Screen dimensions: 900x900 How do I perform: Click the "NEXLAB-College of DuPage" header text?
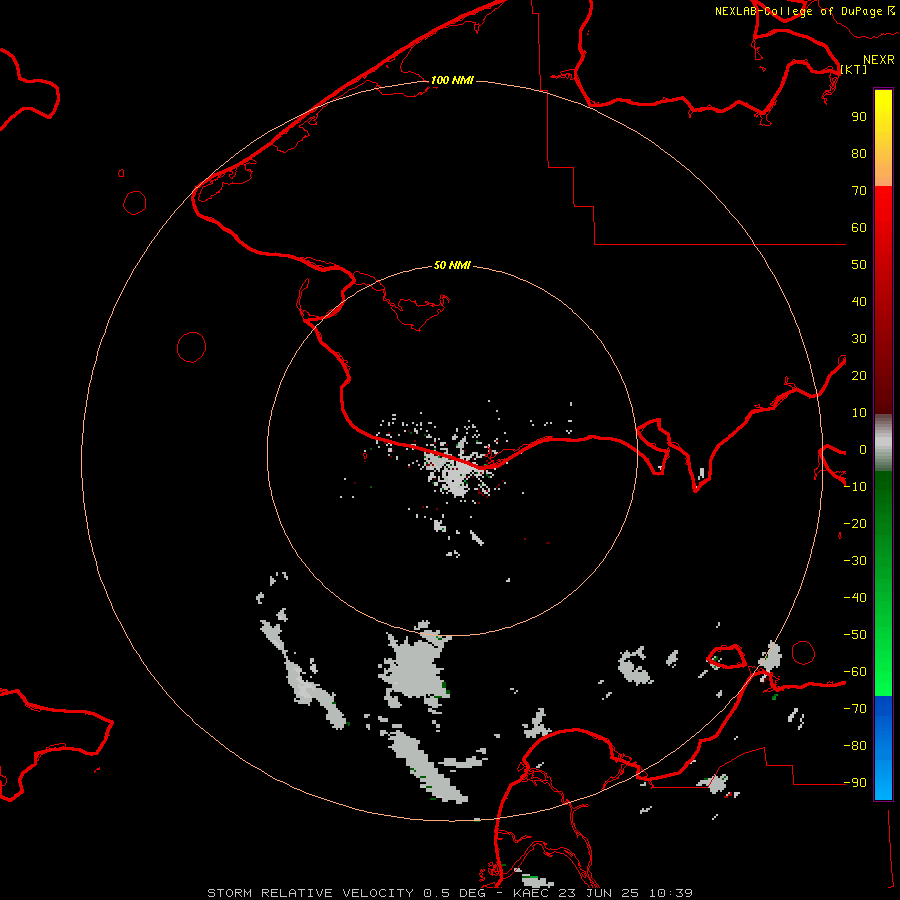799,11
